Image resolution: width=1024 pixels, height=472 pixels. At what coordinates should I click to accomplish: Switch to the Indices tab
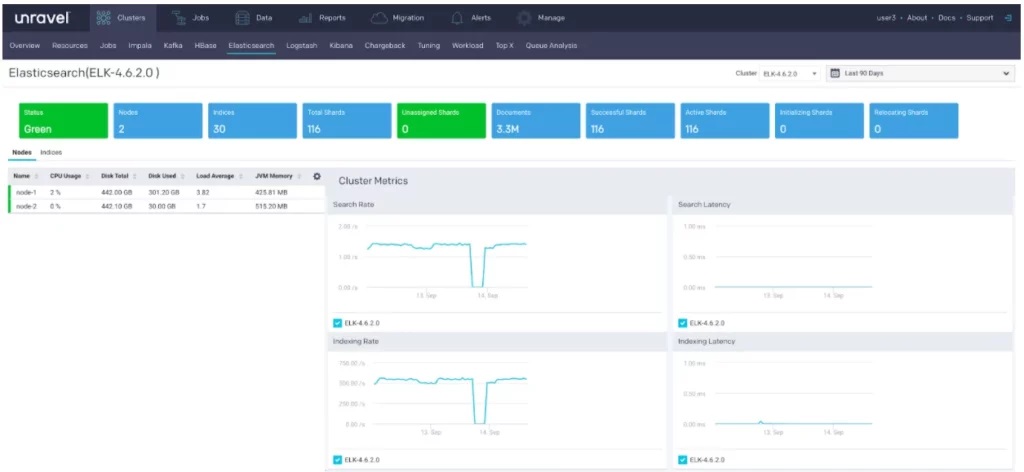pyautogui.click(x=51, y=152)
